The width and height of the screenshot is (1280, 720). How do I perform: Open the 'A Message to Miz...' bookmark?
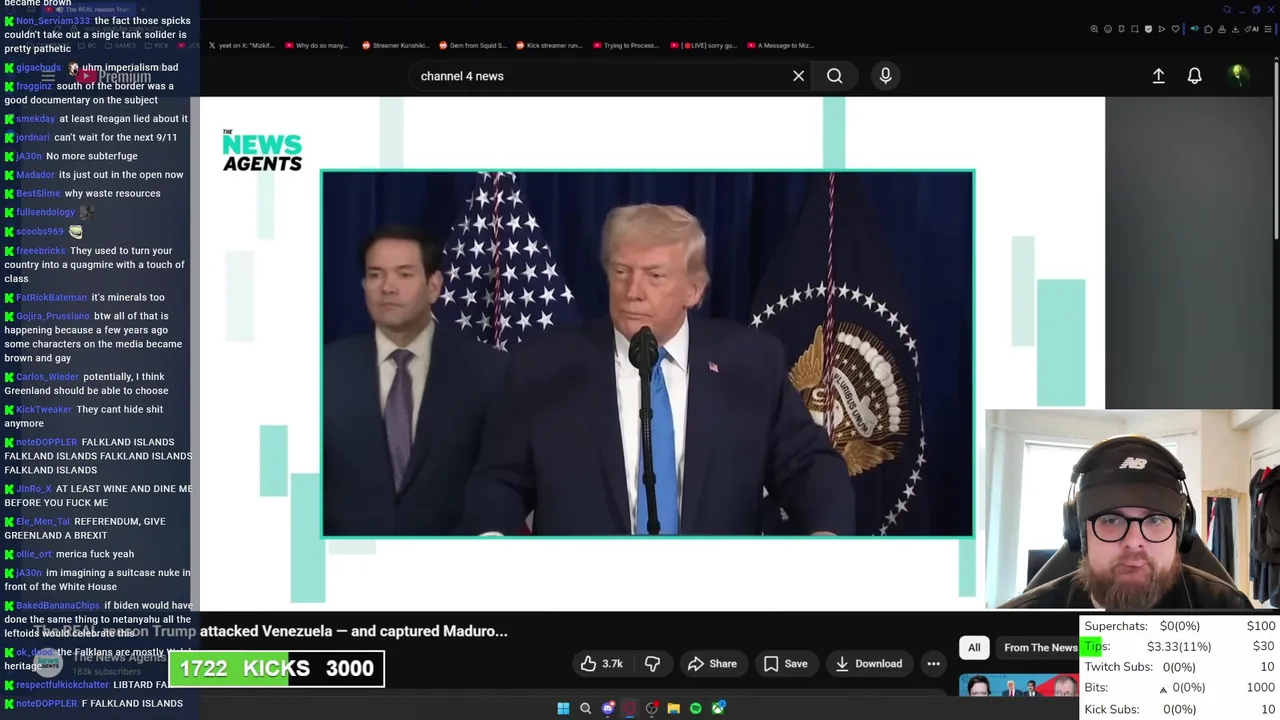coord(780,45)
